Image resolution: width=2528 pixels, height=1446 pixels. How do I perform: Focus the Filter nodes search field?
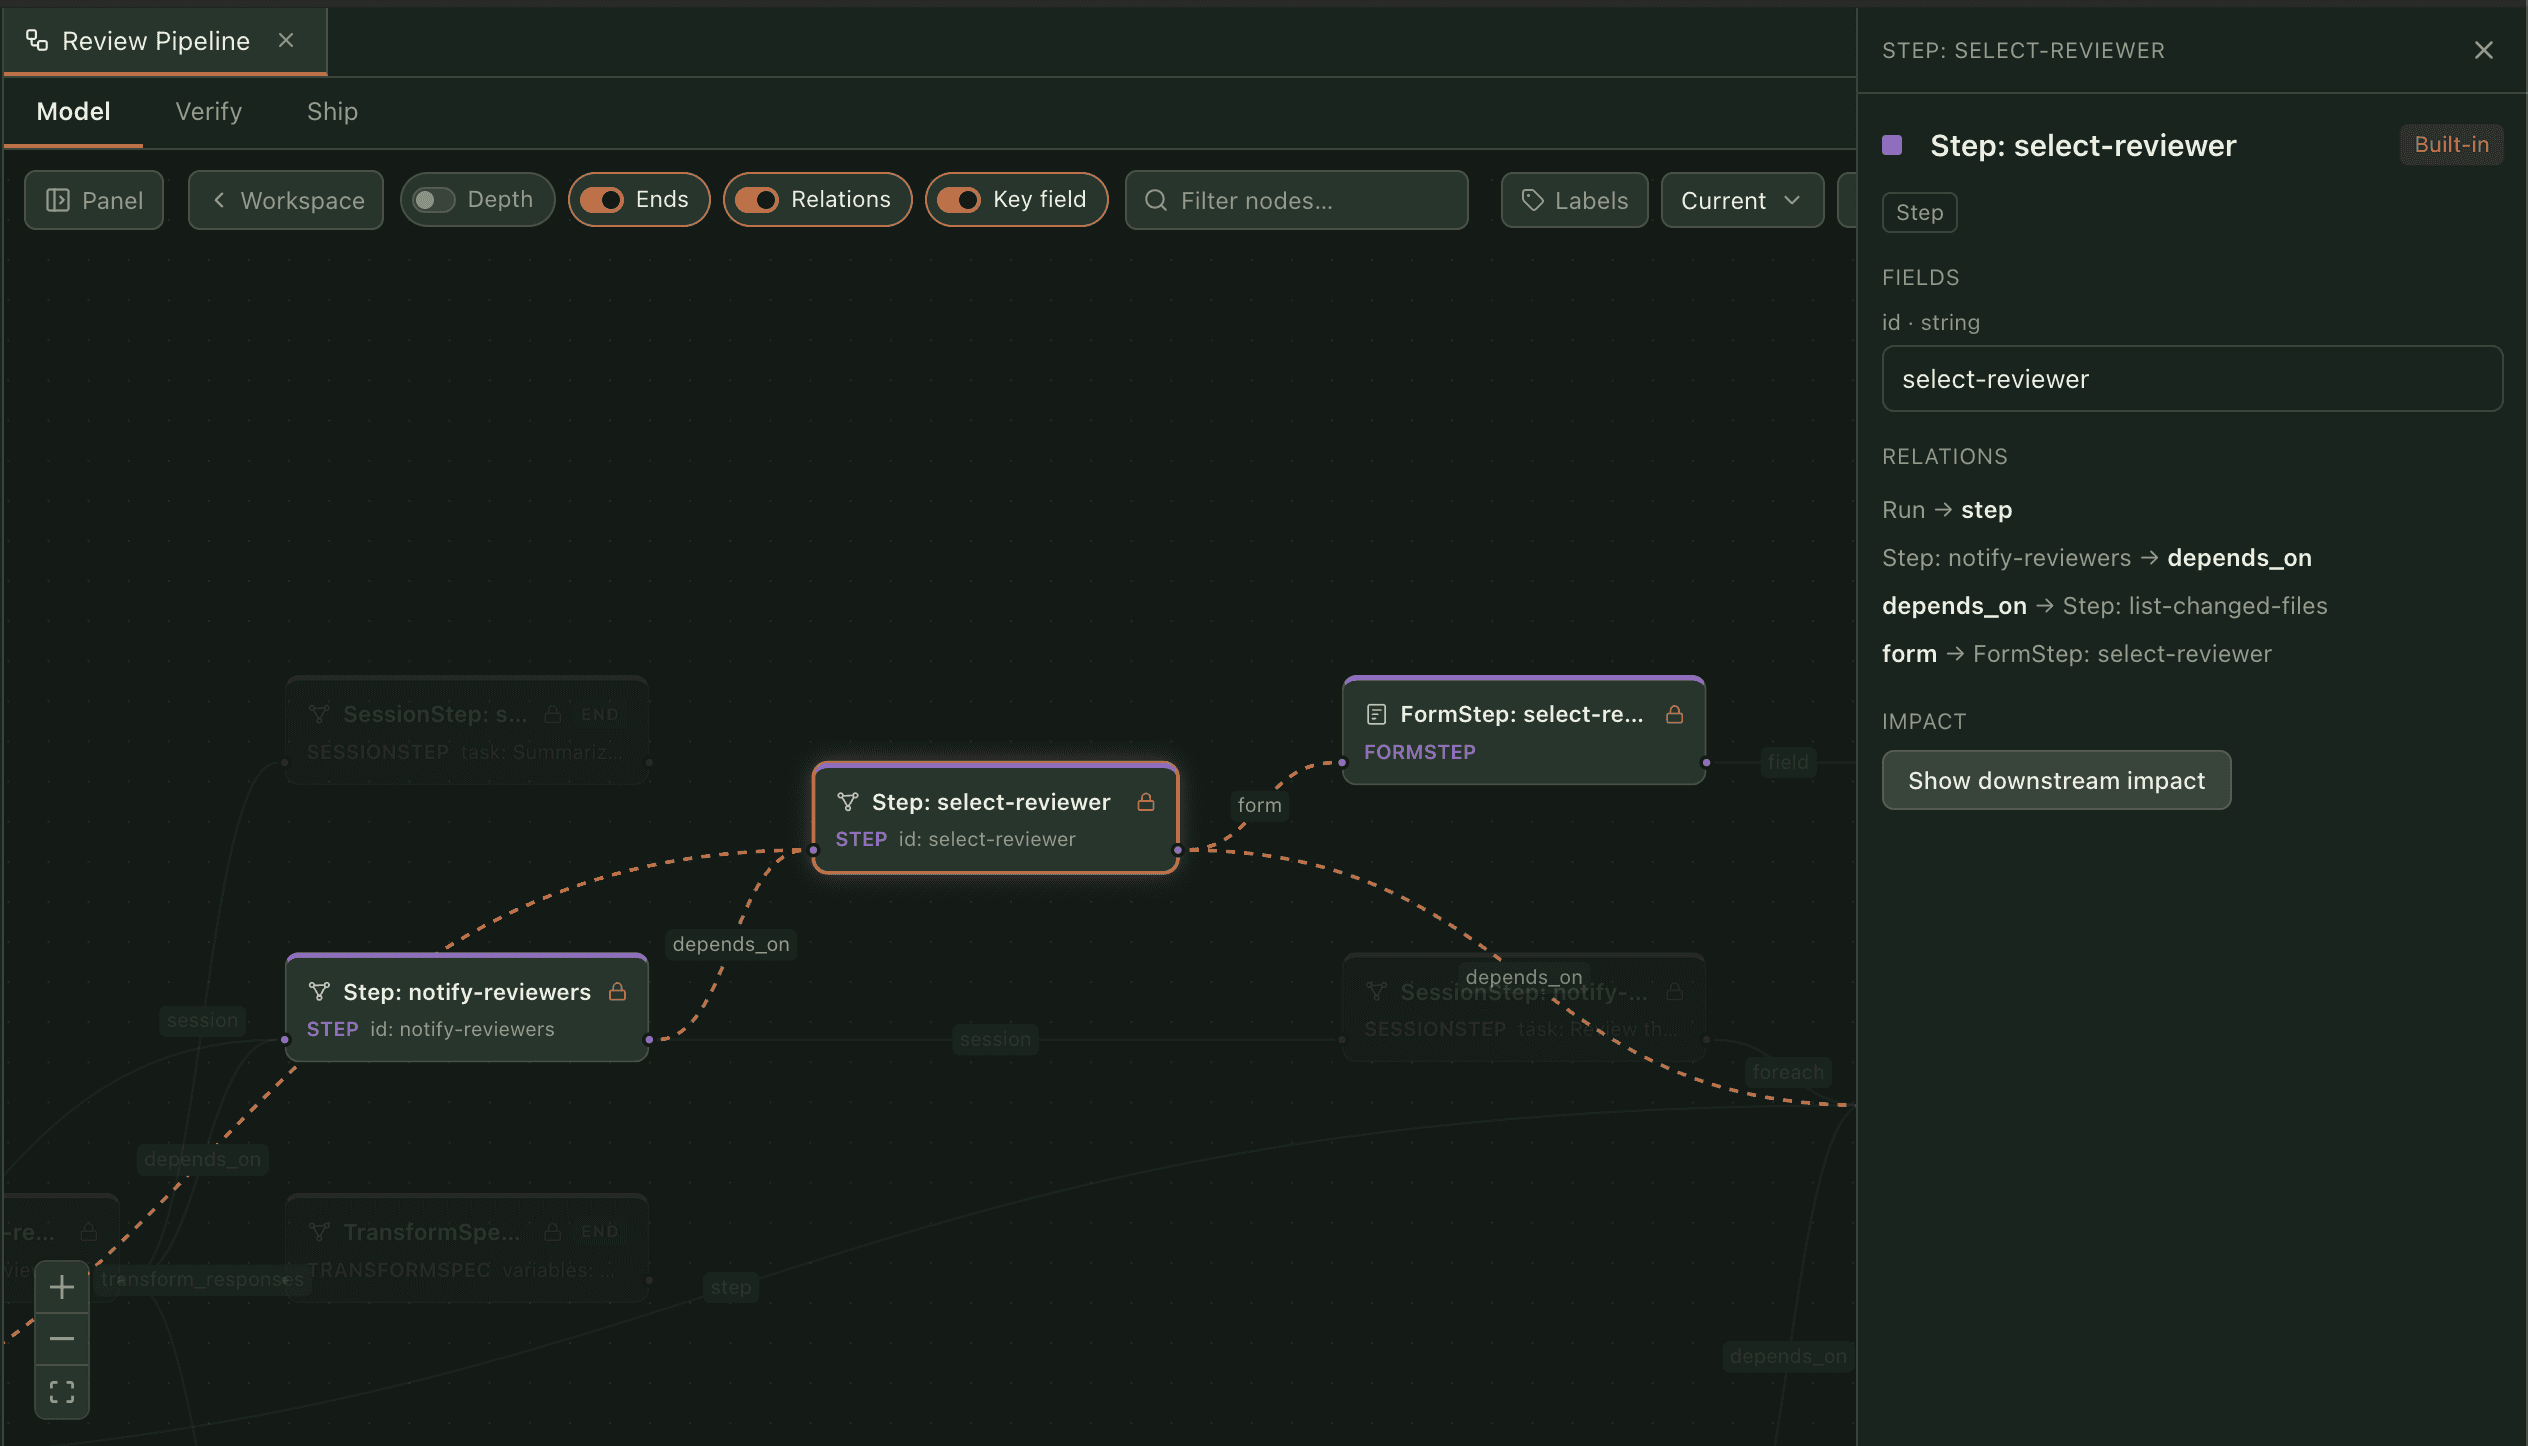pyautogui.click(x=1296, y=200)
